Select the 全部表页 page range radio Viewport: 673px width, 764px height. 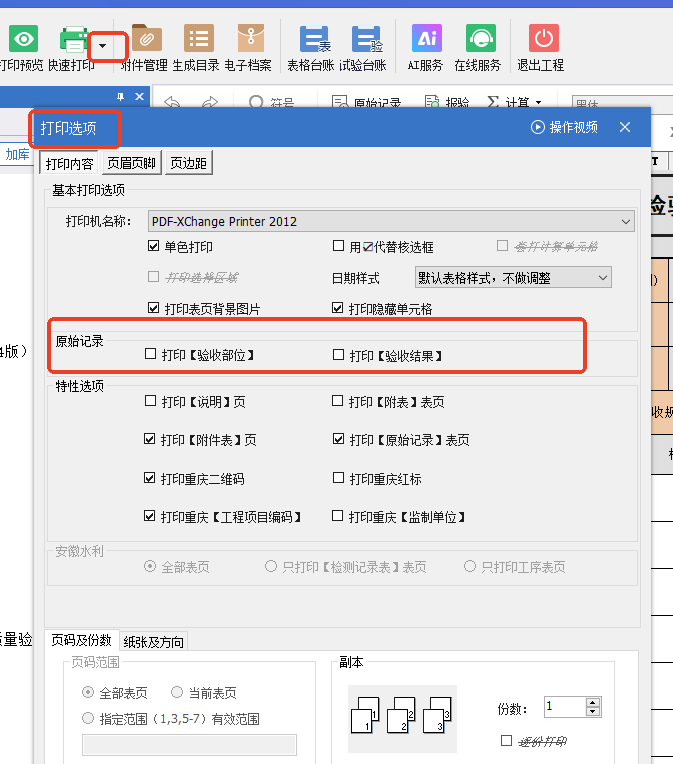(x=88, y=692)
